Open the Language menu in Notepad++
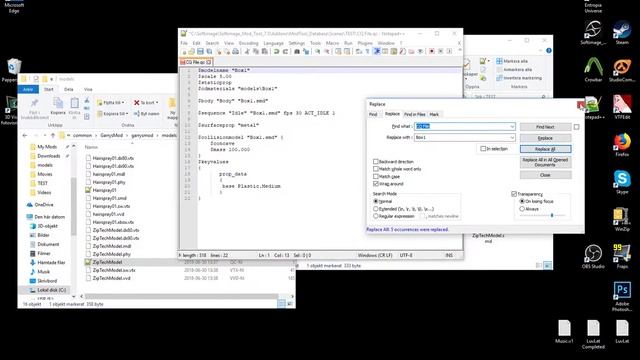640x360 pixels. (273, 43)
